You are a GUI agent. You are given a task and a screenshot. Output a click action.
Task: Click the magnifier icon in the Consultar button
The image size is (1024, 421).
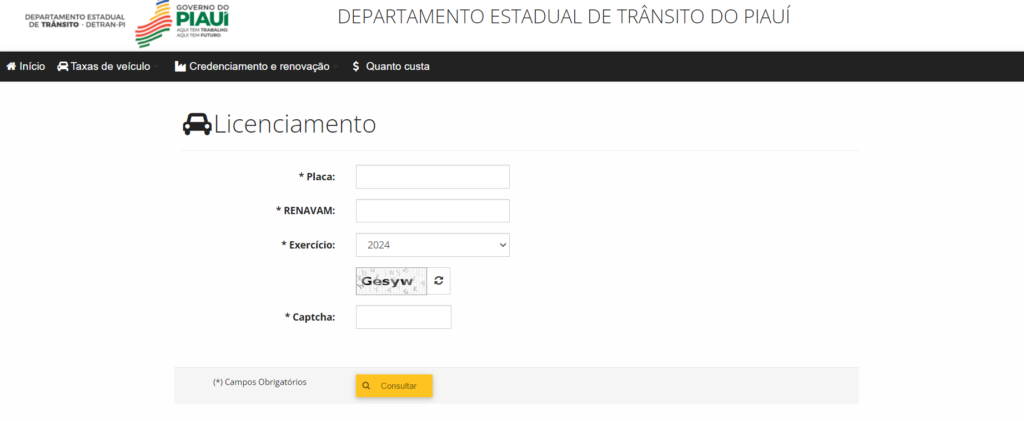click(x=367, y=385)
